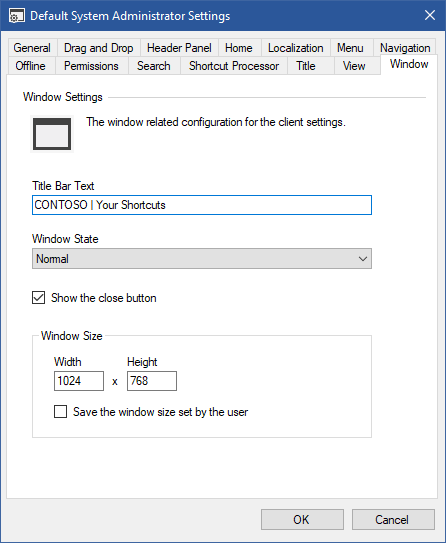
Task: Click the settings app icon in title bar
Action: (x=17, y=16)
